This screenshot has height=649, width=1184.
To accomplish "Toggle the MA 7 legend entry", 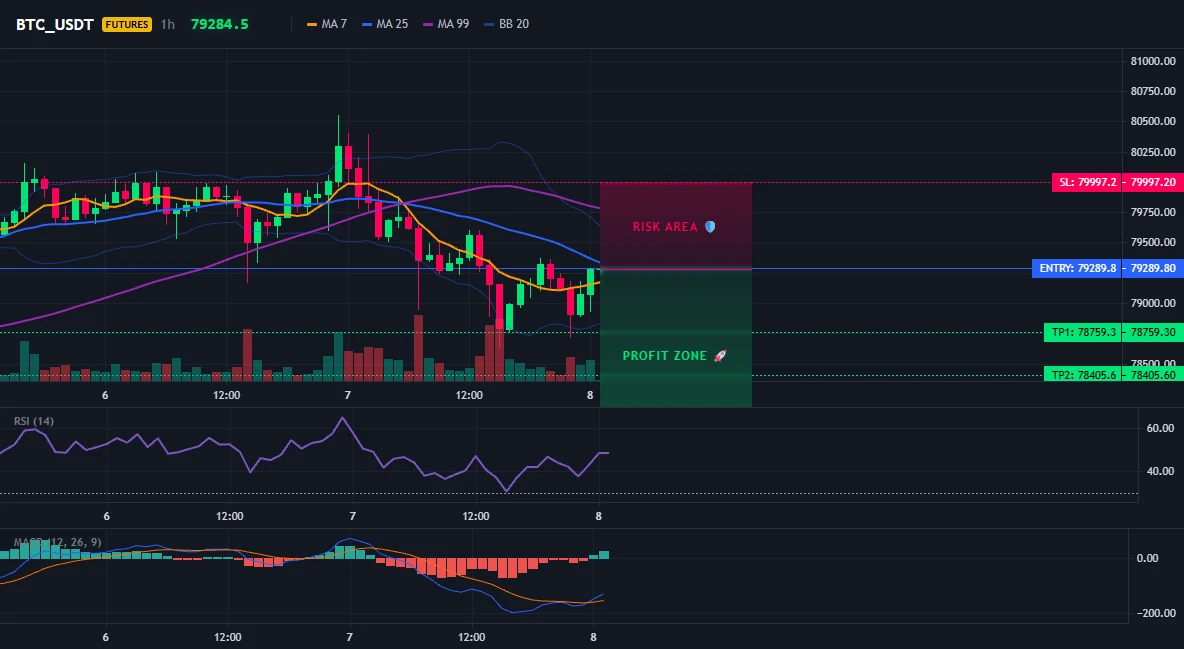I will click(327, 24).
